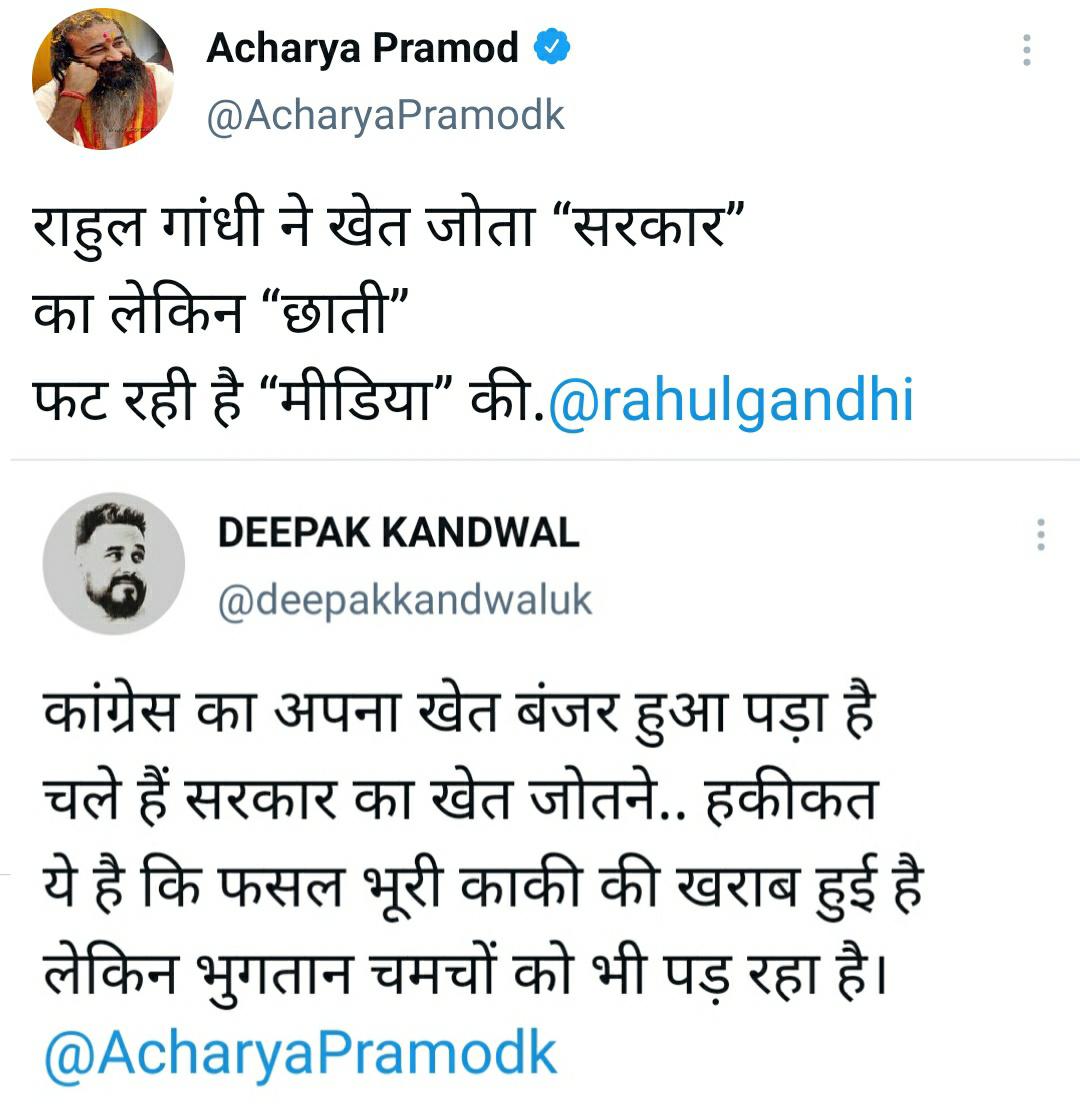
Task: Open the @deepakkandwaluk handle
Action: coord(405,600)
